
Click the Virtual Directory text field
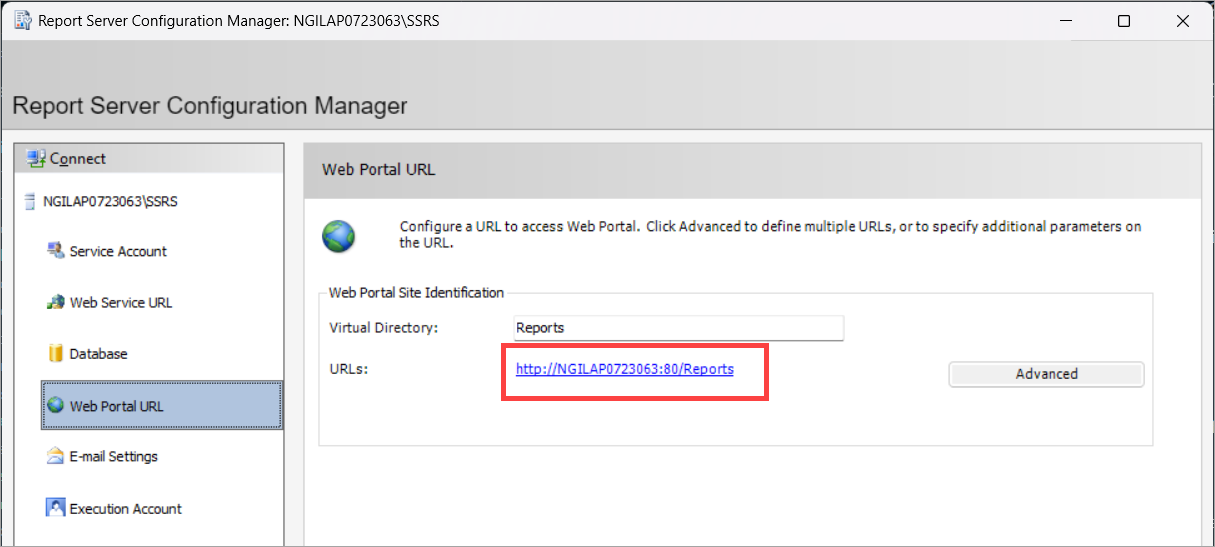[x=678, y=328]
